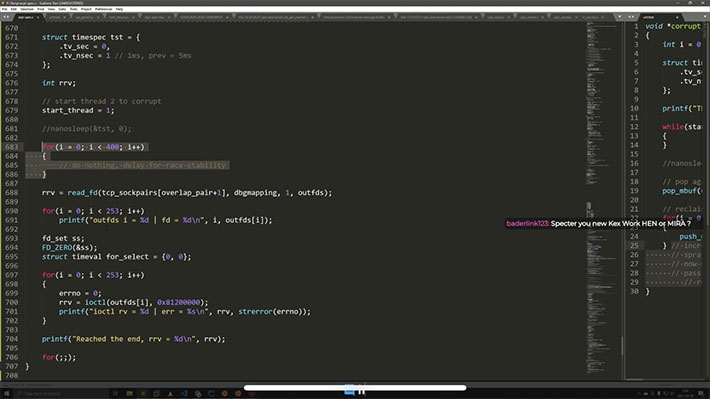Viewport: 710px width, 399px height.
Task: Click on the 'for(i = 0; i < 400; i++)' line
Action: tap(93, 147)
